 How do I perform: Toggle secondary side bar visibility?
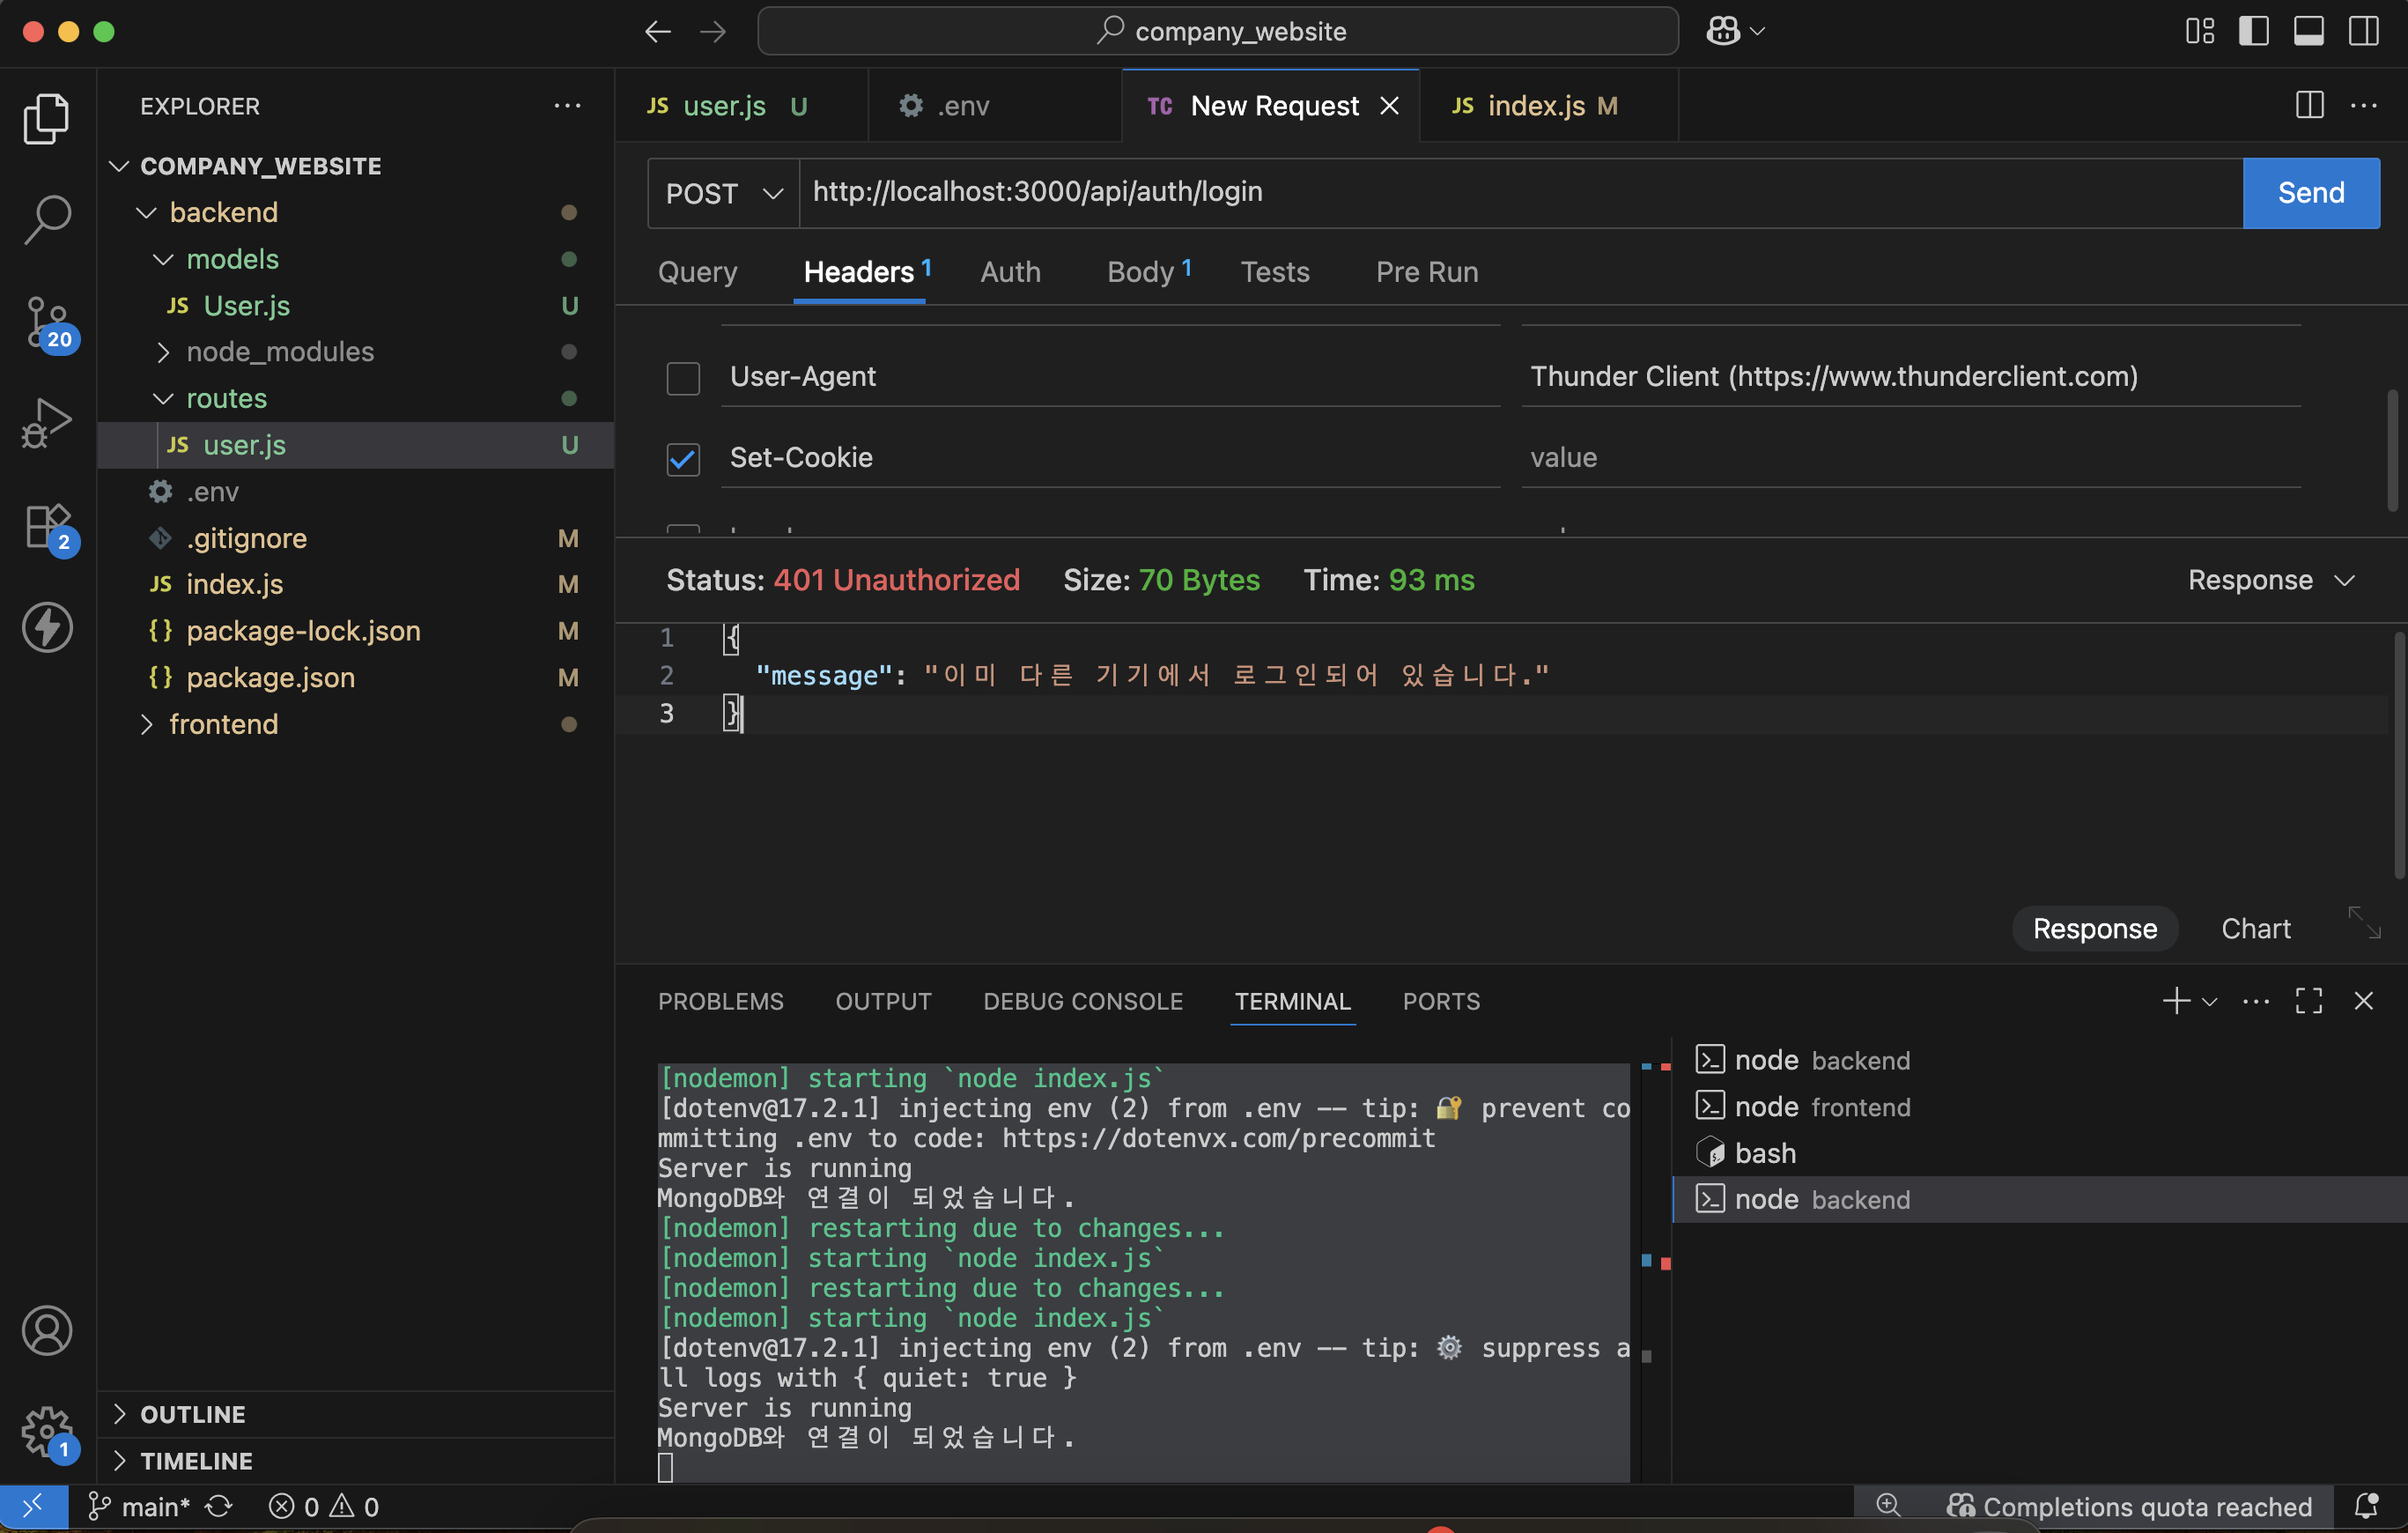pos(2364,32)
